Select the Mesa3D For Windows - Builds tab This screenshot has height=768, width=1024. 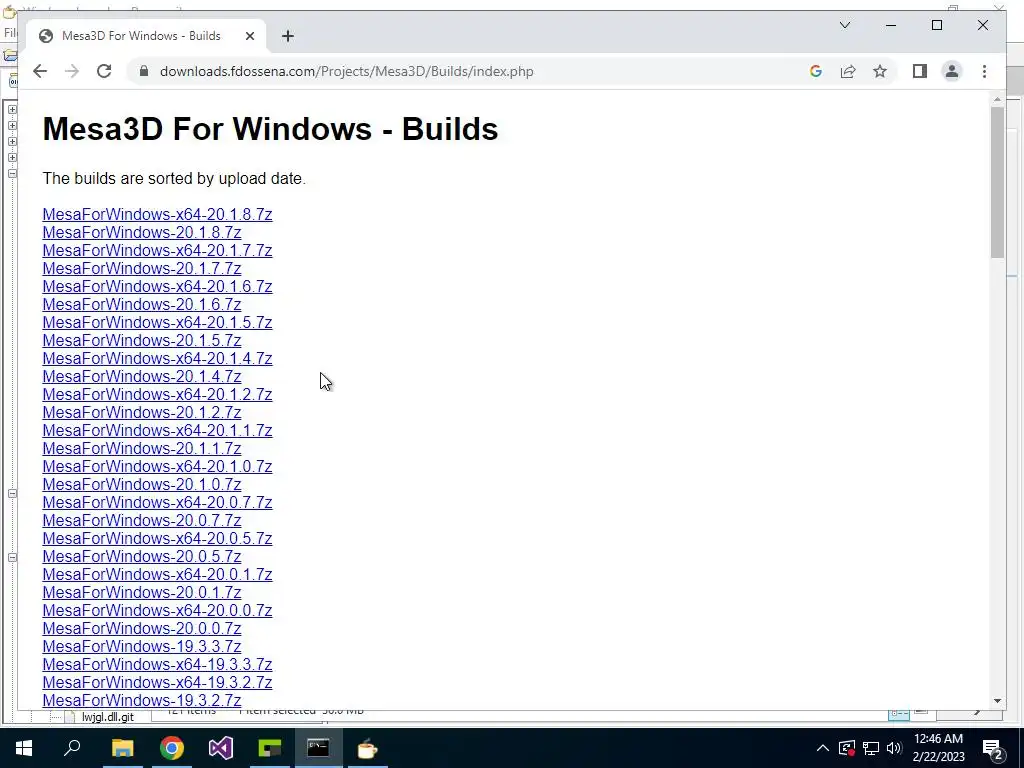coord(146,36)
